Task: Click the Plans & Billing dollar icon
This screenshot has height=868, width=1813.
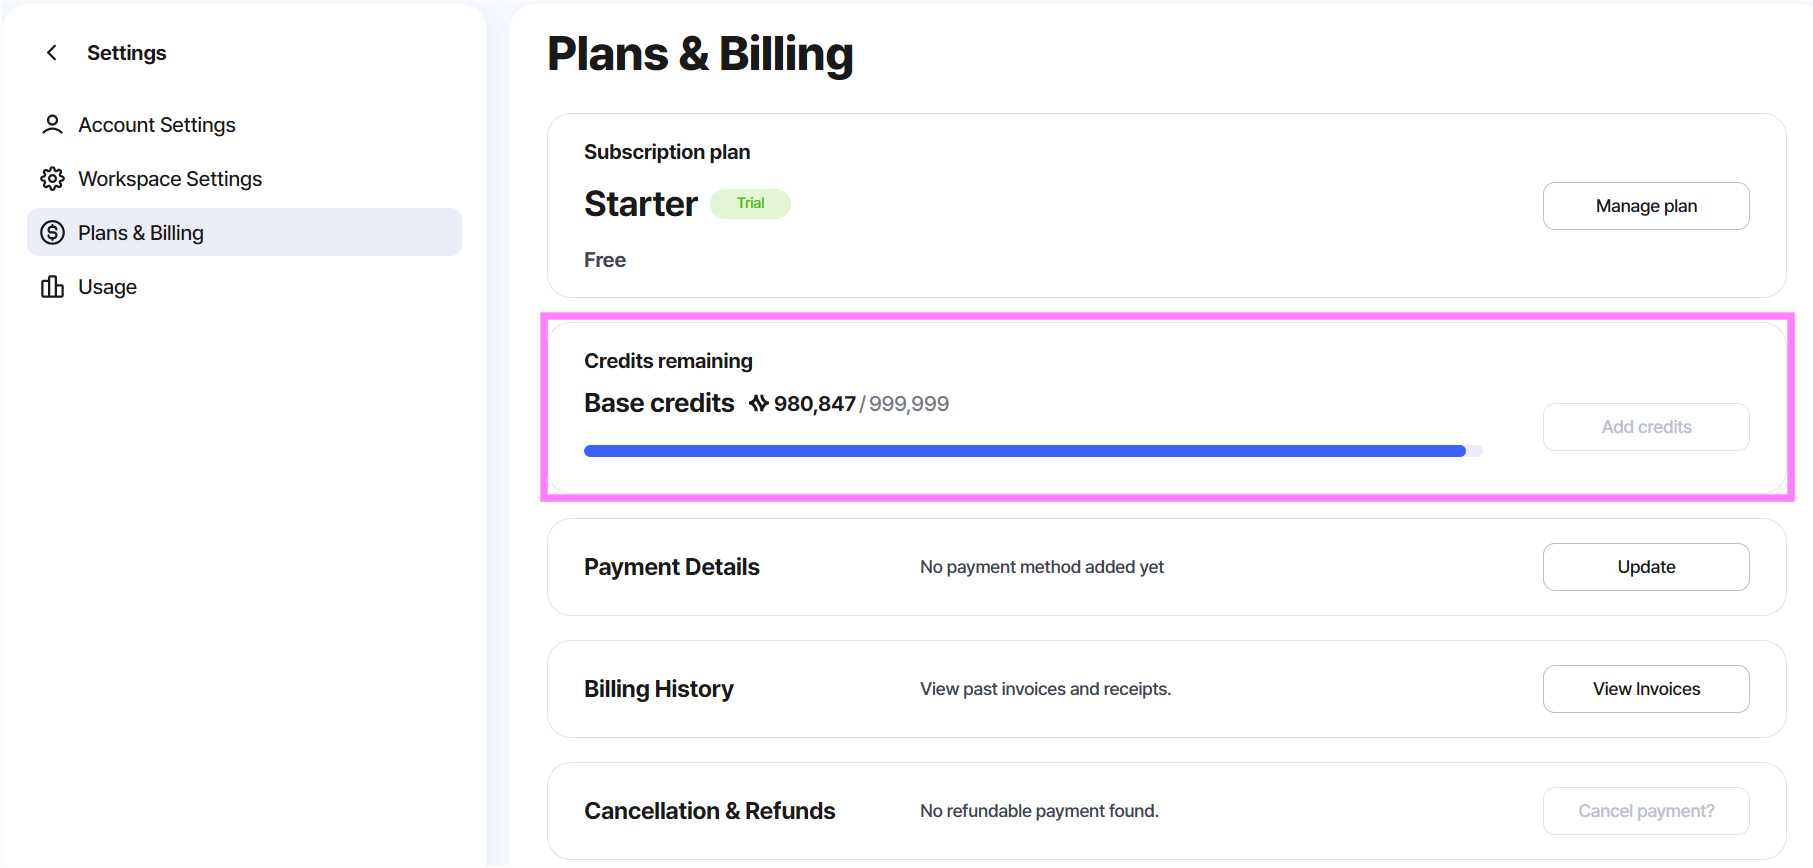Action: (52, 233)
